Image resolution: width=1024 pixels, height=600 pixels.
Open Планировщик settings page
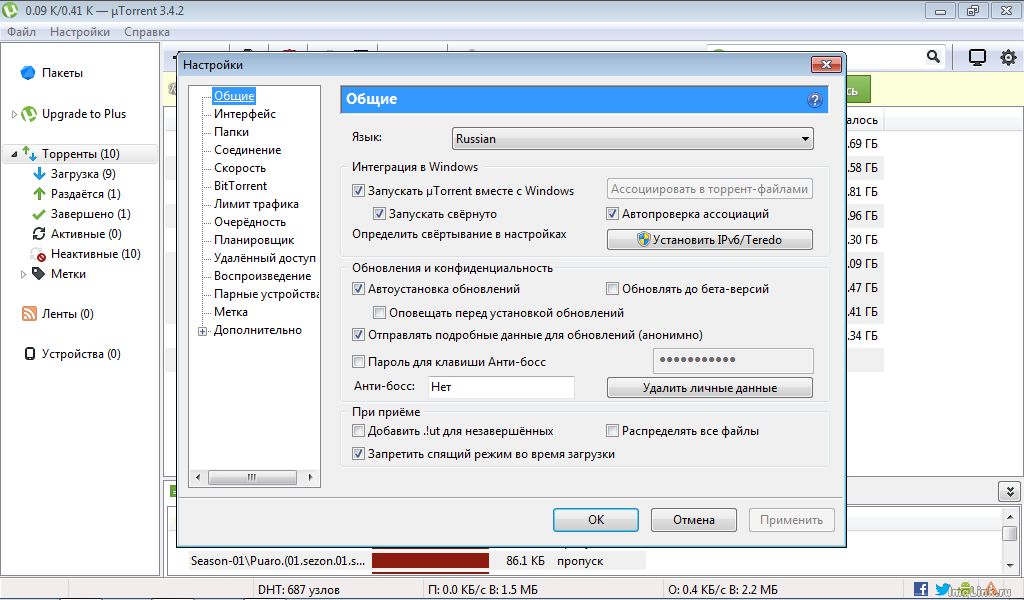coord(254,240)
